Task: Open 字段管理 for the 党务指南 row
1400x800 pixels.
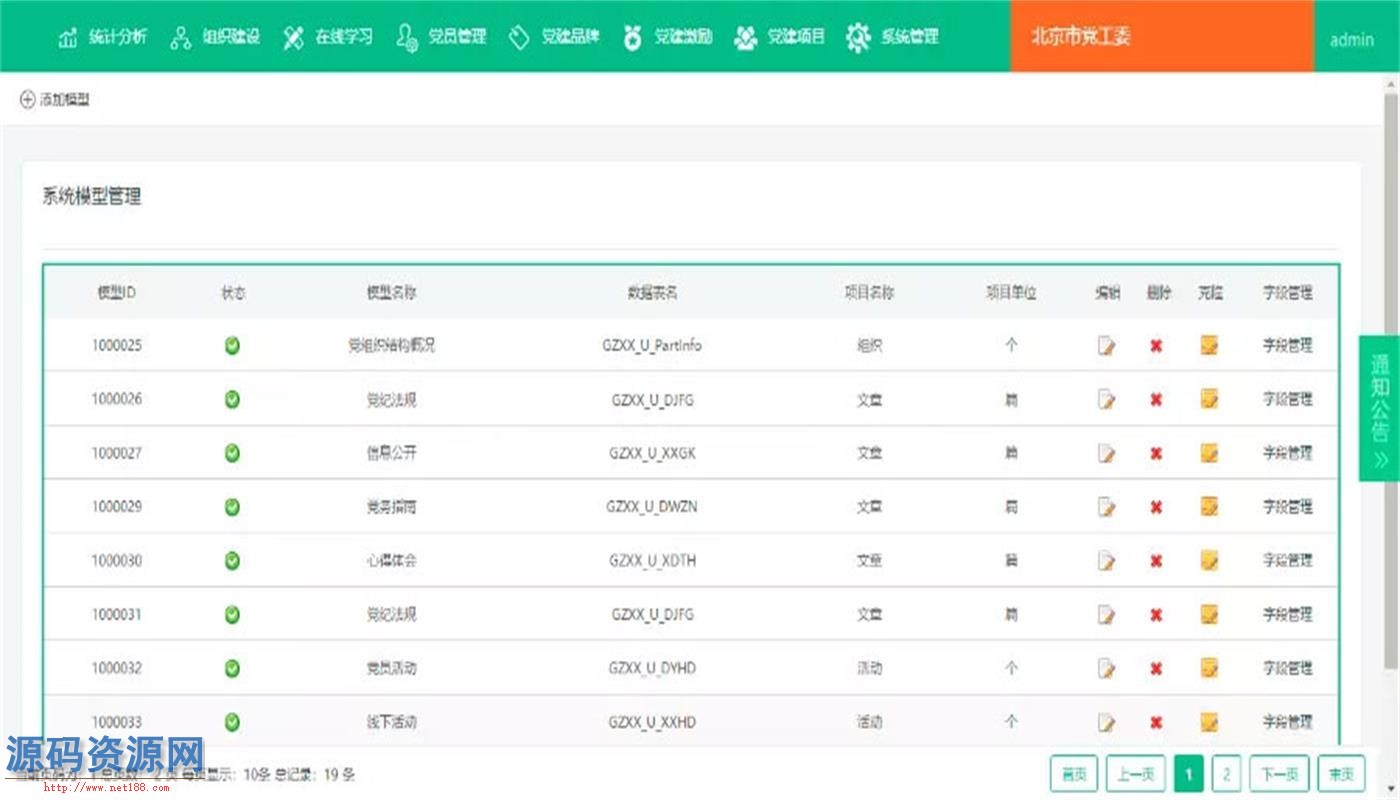Action: 1287,507
